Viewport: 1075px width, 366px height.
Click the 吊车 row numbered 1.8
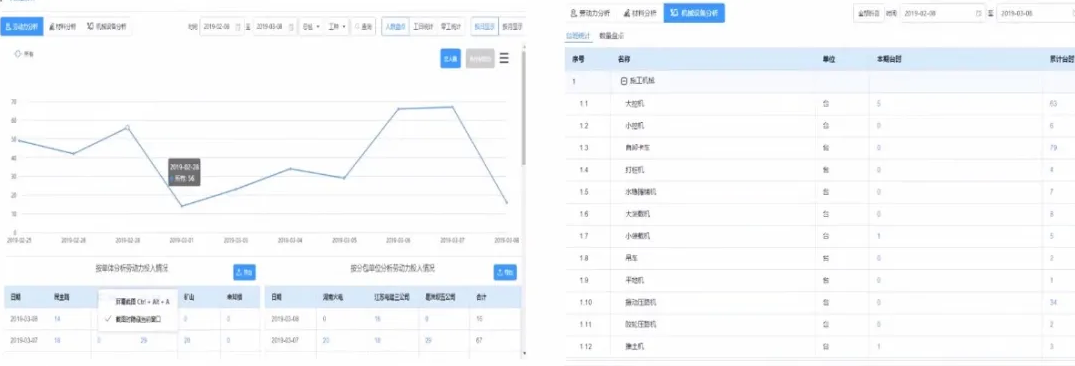pos(821,258)
